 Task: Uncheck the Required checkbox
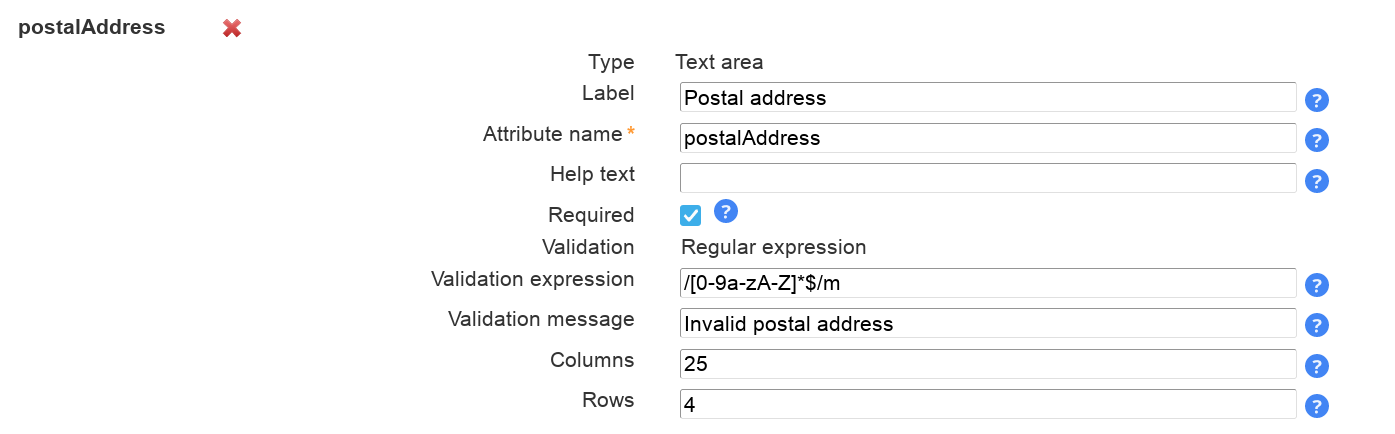click(x=691, y=215)
